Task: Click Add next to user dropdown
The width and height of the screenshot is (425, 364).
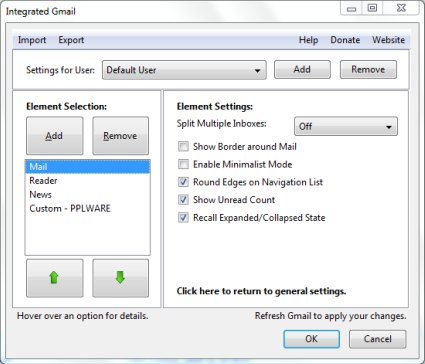Action: (x=302, y=69)
